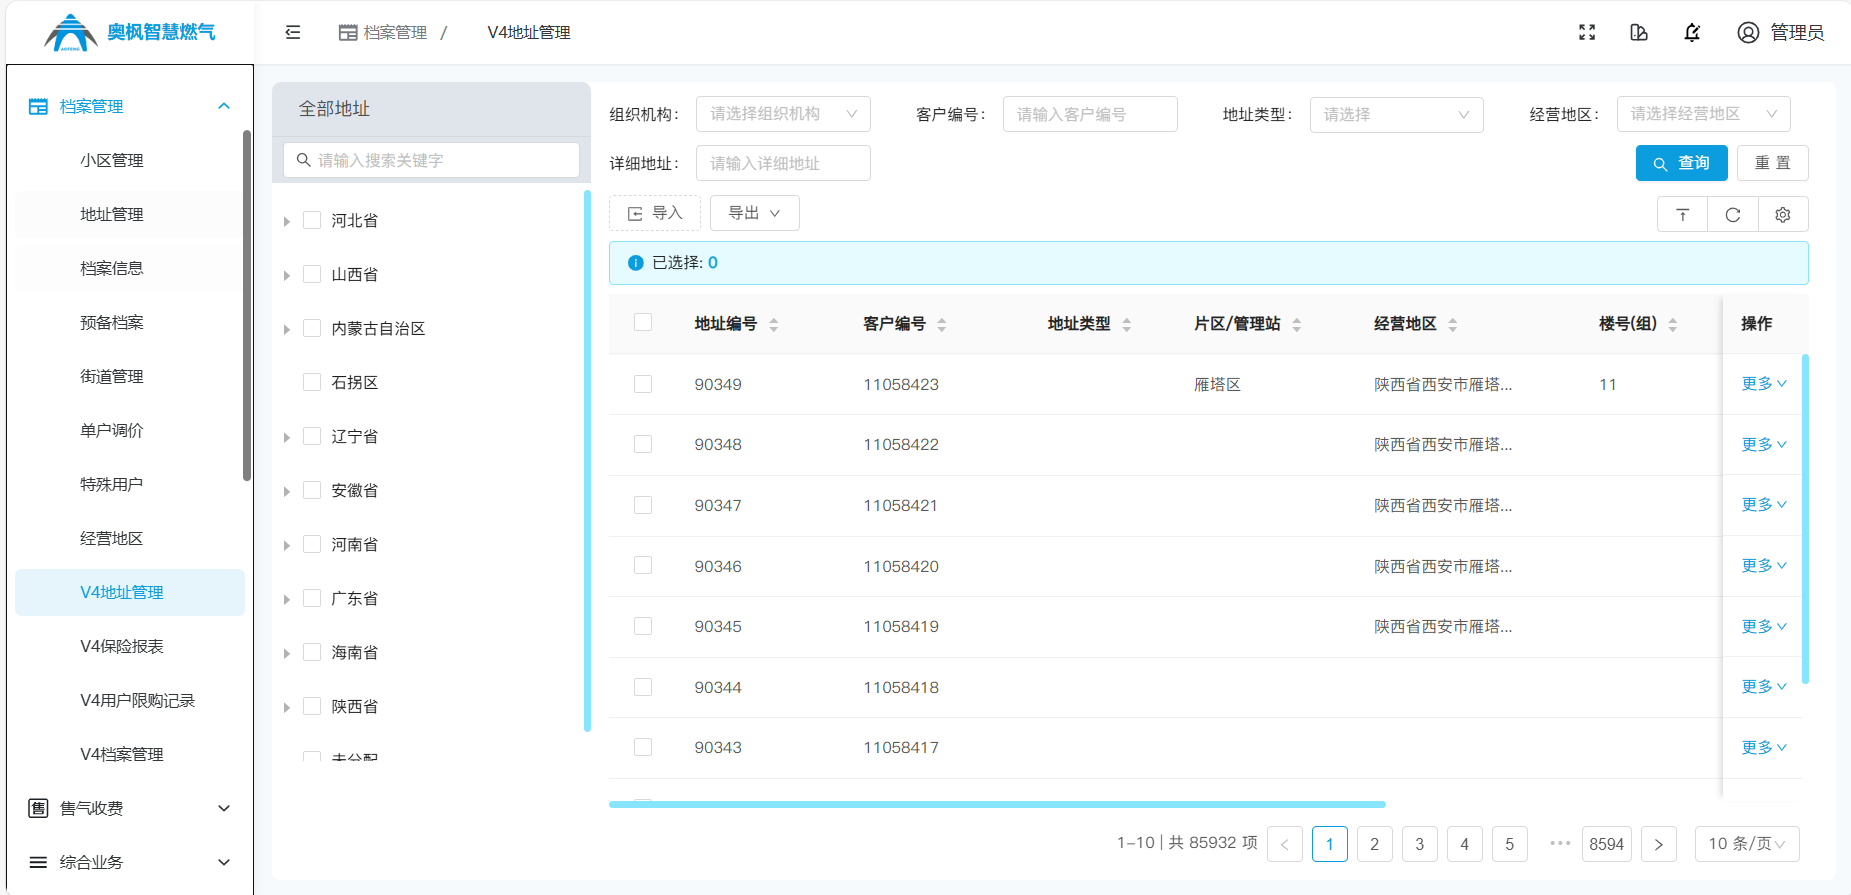Focus the 详细地址 input field
The image size is (1851, 895).
pyautogui.click(x=783, y=163)
